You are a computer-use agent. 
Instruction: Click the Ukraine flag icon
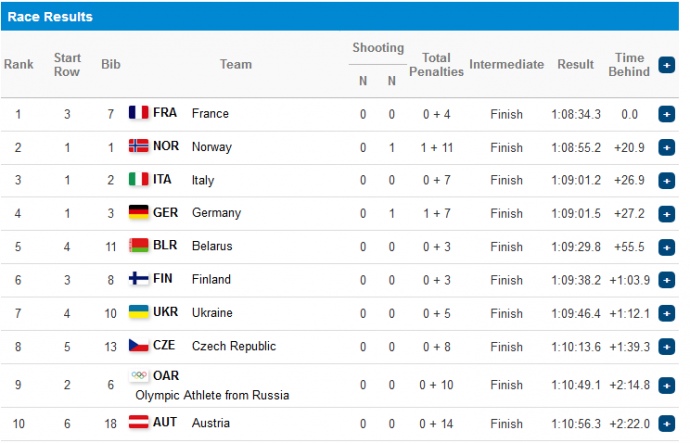point(138,312)
